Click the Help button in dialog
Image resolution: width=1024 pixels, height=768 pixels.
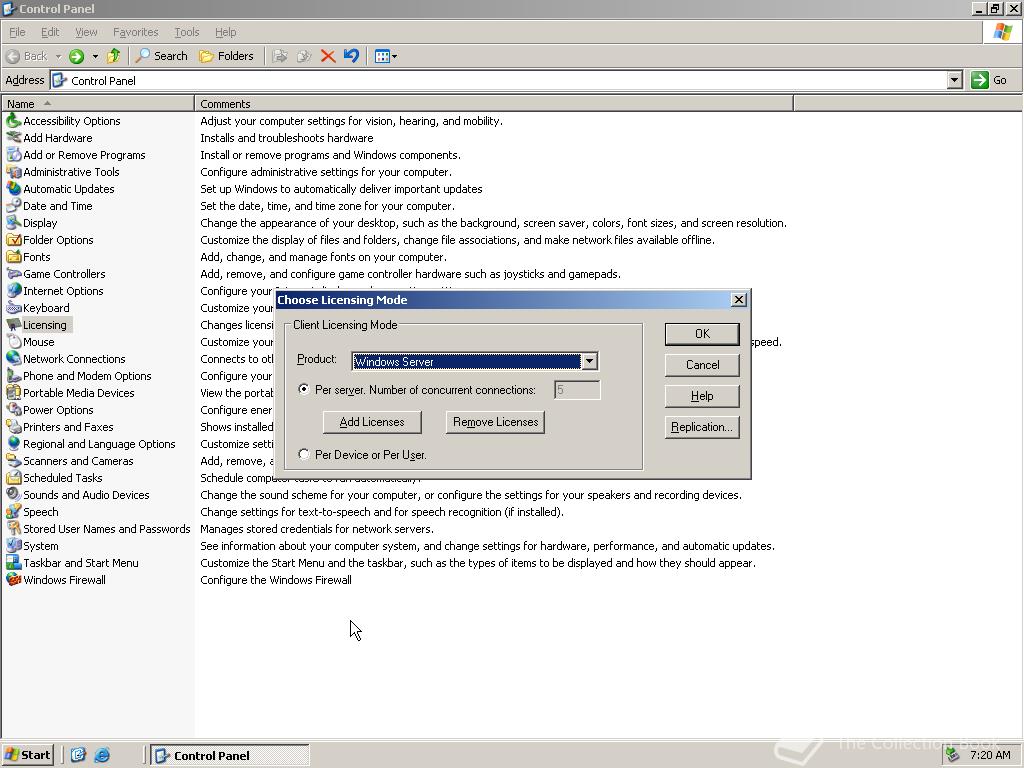[702, 396]
